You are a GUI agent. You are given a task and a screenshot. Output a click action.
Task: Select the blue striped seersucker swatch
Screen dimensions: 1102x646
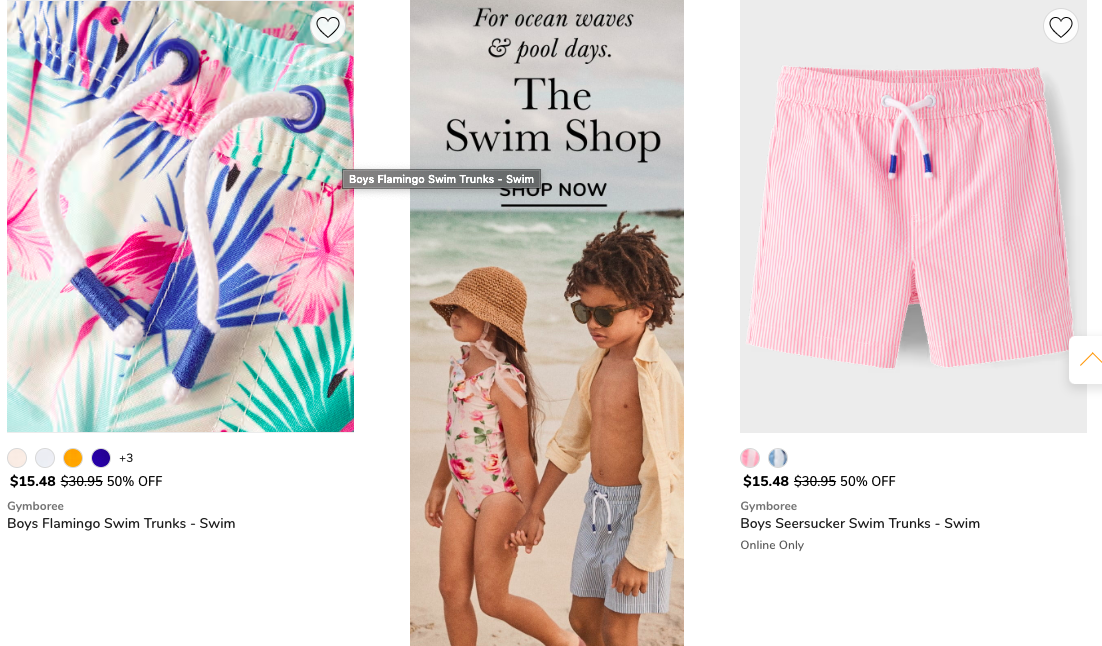[778, 458]
